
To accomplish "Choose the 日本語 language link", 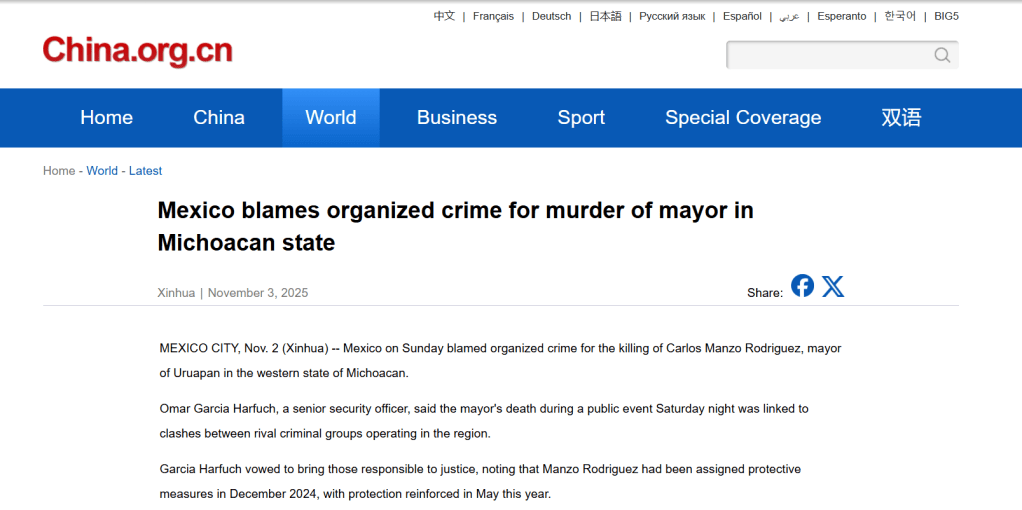I will tap(605, 16).
